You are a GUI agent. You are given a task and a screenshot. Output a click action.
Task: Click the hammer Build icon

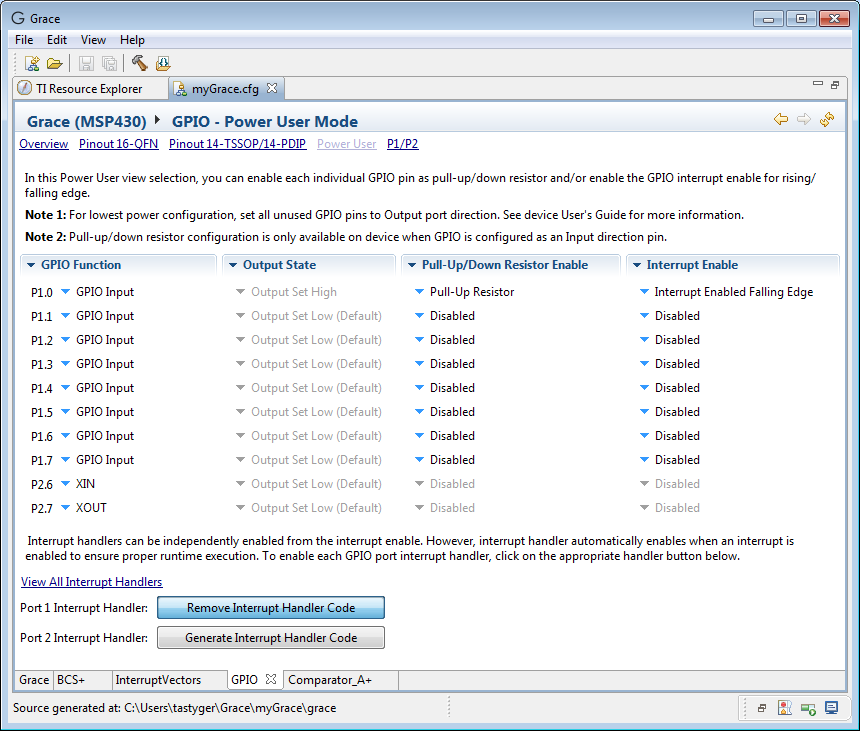click(x=139, y=63)
